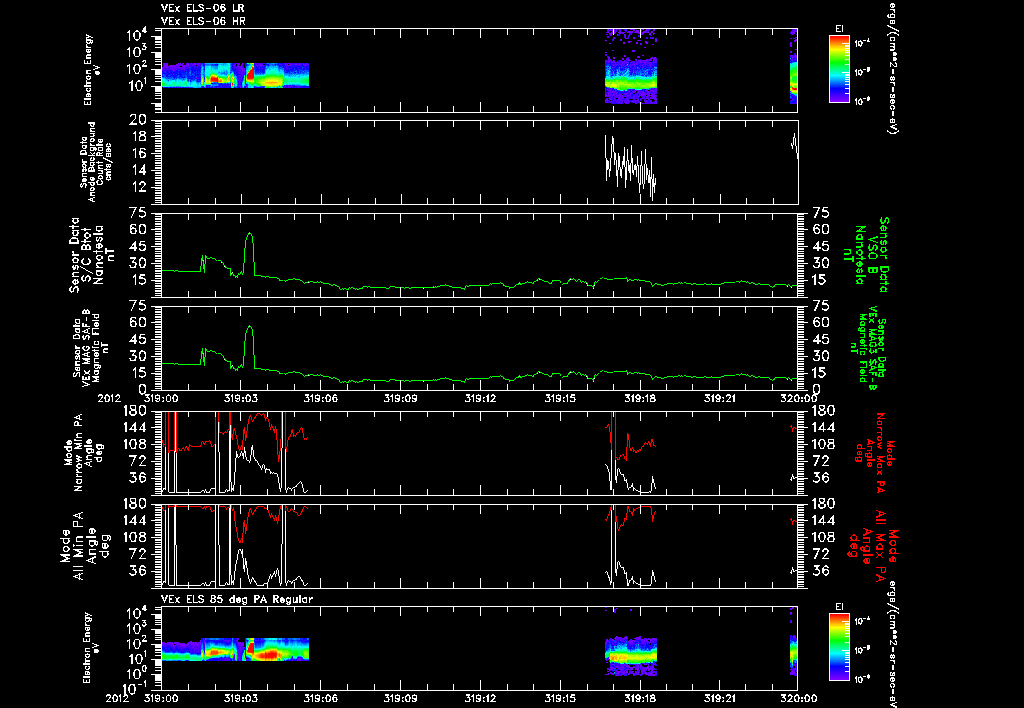This screenshot has width=1024, height=708.
Task: Select the white "VEx MAG SAF-B Magnetic Field" label
Action: (91, 347)
